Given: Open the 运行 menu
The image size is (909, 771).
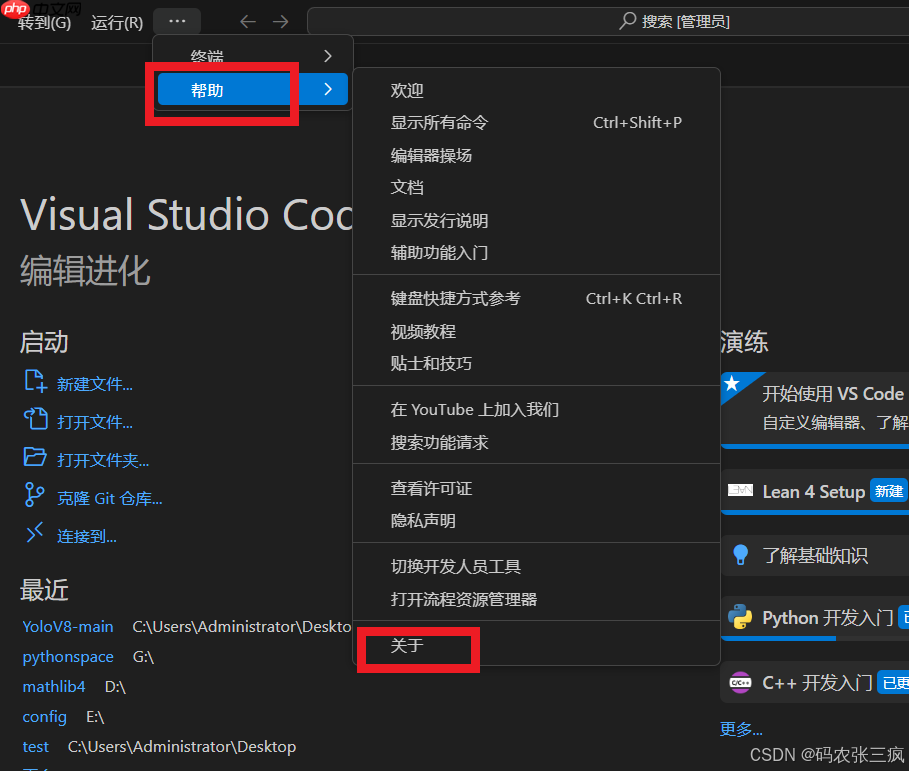Looking at the screenshot, I should pos(115,21).
